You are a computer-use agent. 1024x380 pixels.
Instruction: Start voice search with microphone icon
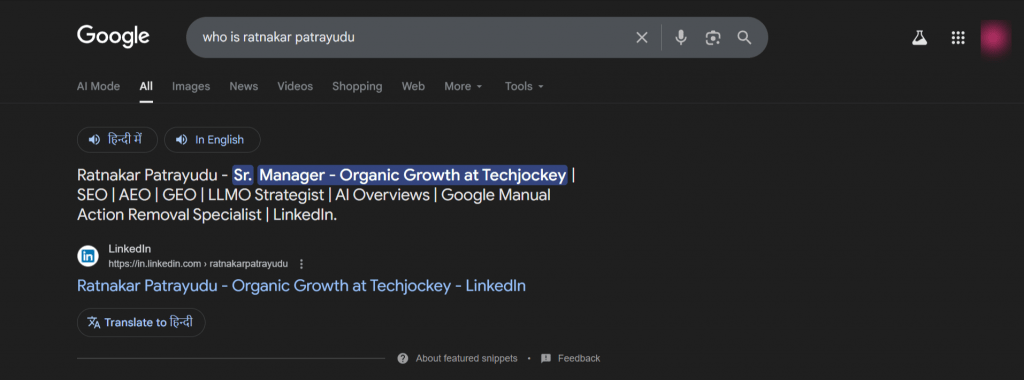click(x=680, y=38)
